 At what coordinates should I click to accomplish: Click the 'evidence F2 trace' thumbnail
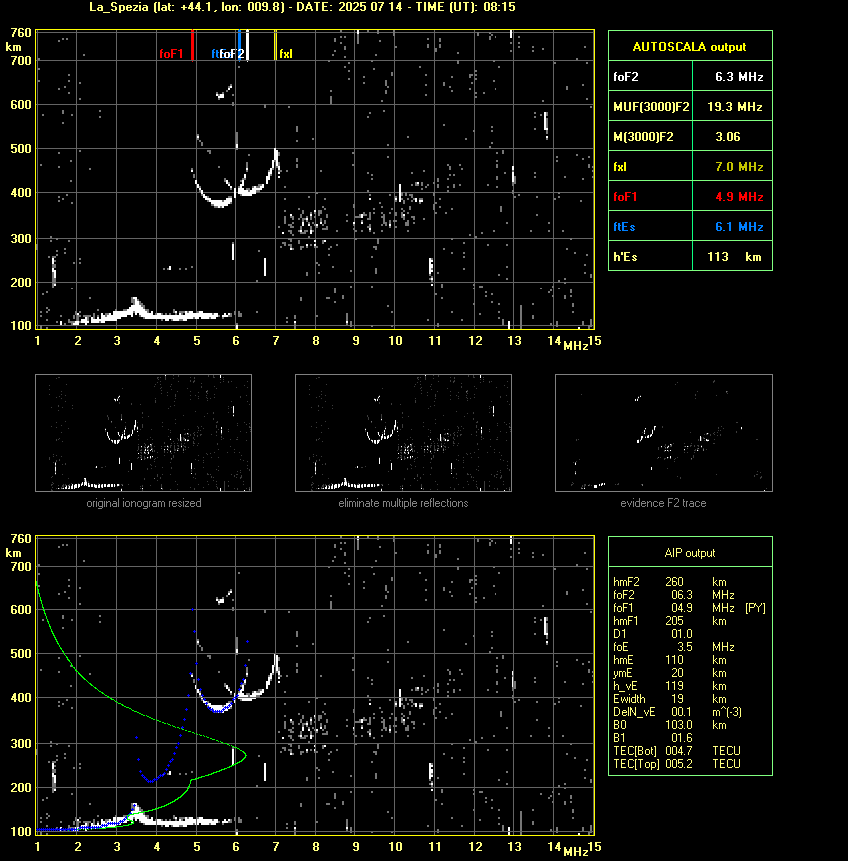point(663,433)
